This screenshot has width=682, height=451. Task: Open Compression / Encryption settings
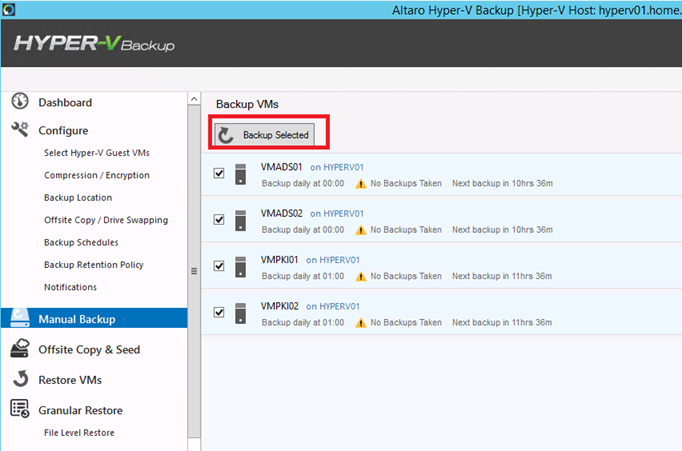click(x=97, y=175)
